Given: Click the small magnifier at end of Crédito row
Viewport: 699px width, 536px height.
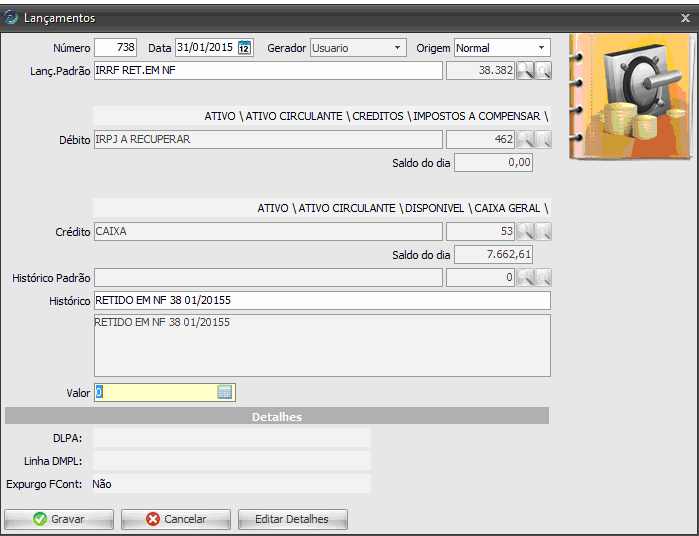Looking at the screenshot, I should click(543, 231).
